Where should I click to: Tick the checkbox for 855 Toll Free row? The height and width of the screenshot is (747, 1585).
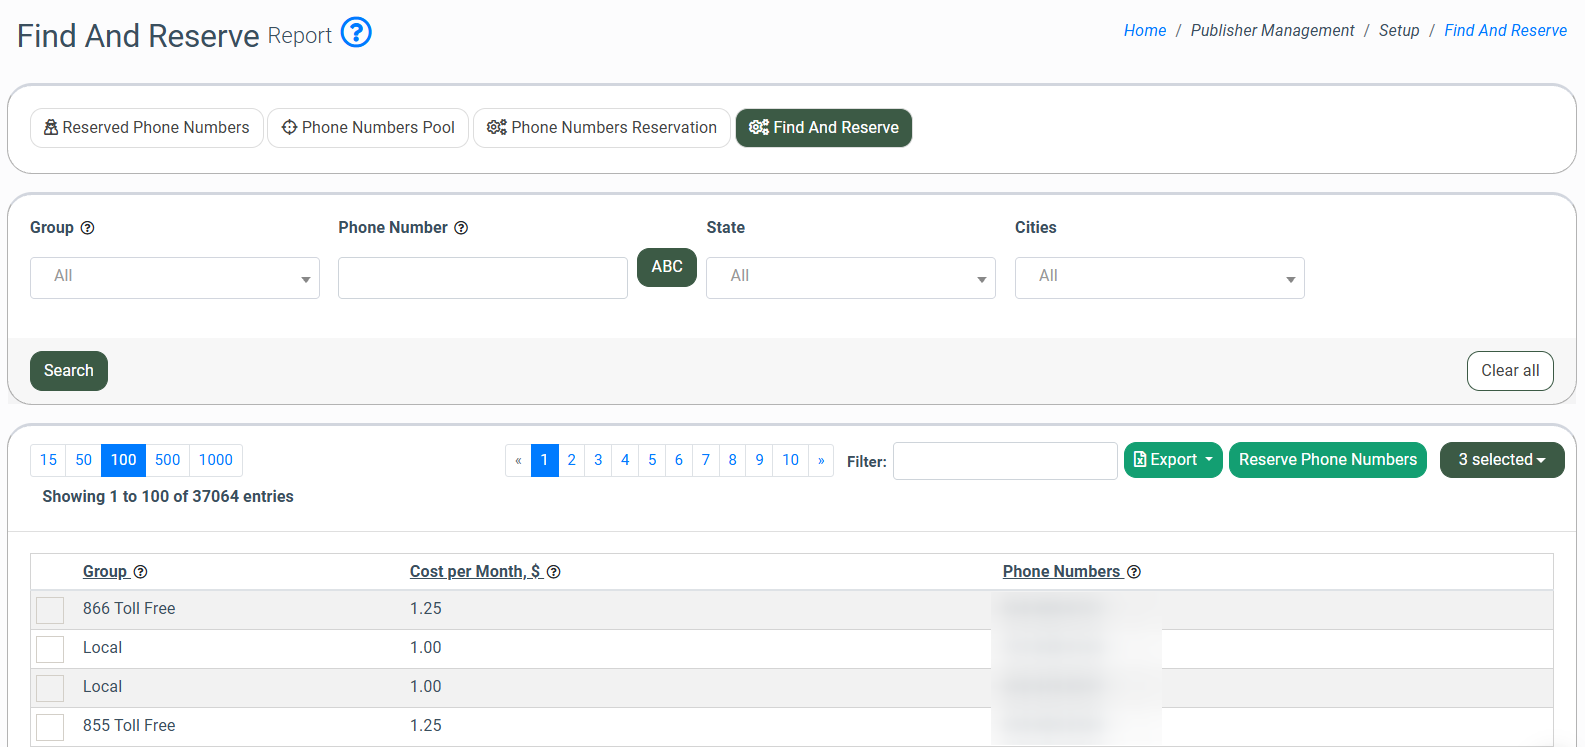50,727
